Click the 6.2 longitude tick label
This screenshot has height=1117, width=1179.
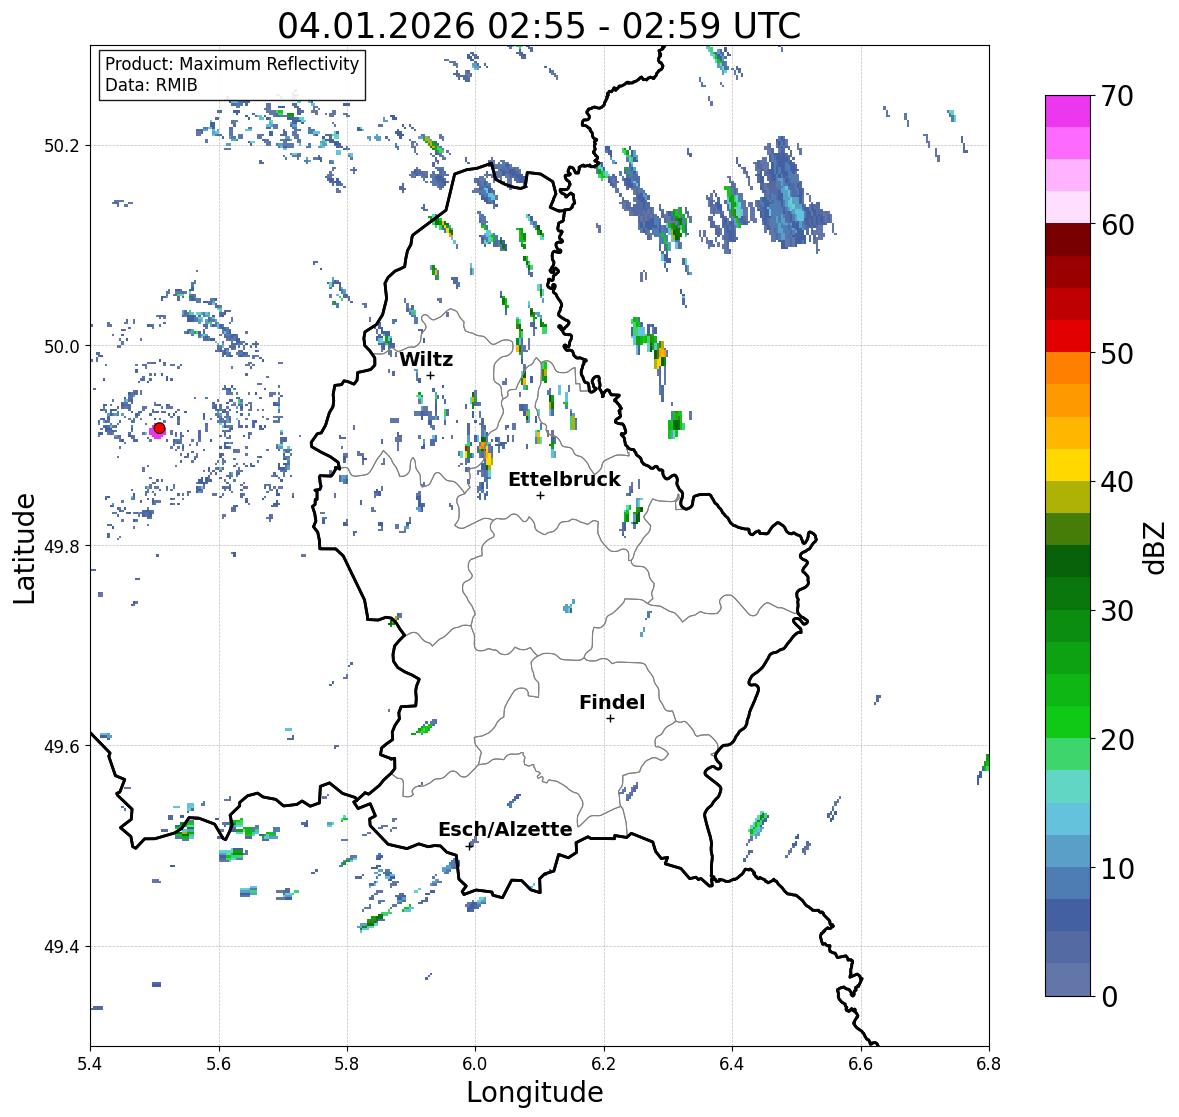[x=604, y=1064]
